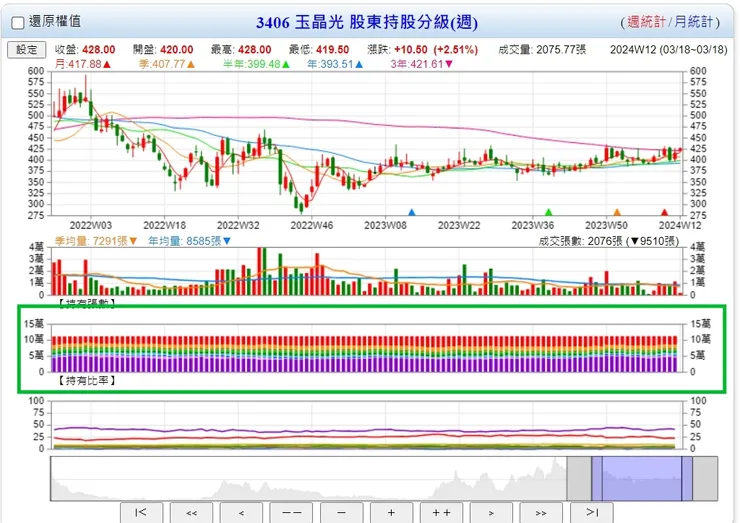
Task: Click the 月:417.88 moving average label
Action: pos(83,64)
